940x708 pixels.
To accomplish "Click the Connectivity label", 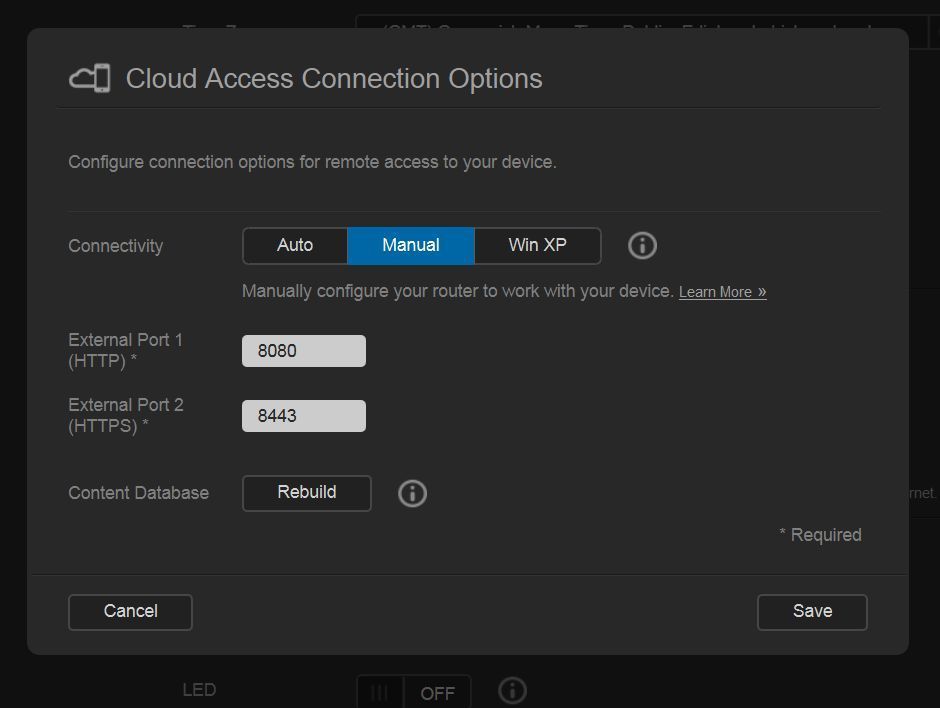I will click(115, 246).
